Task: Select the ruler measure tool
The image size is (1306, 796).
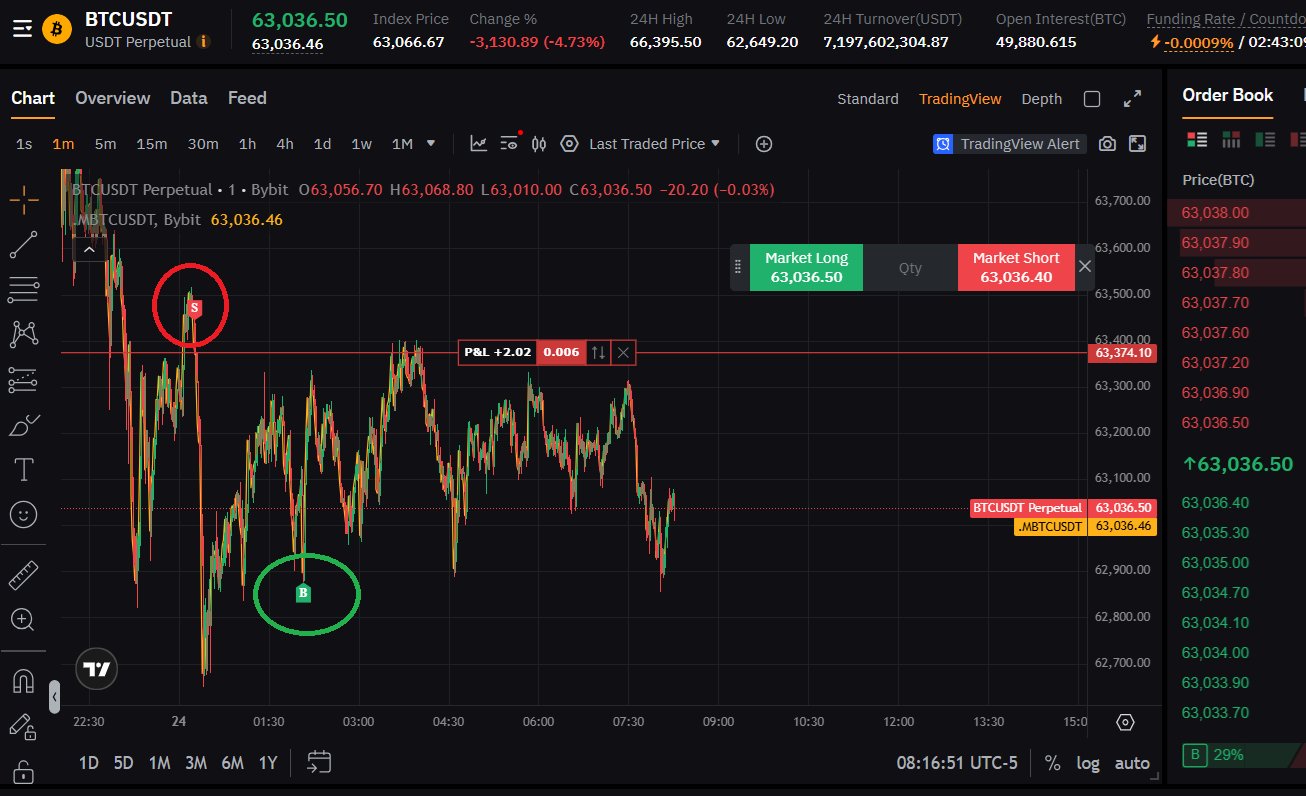Action: tap(23, 575)
